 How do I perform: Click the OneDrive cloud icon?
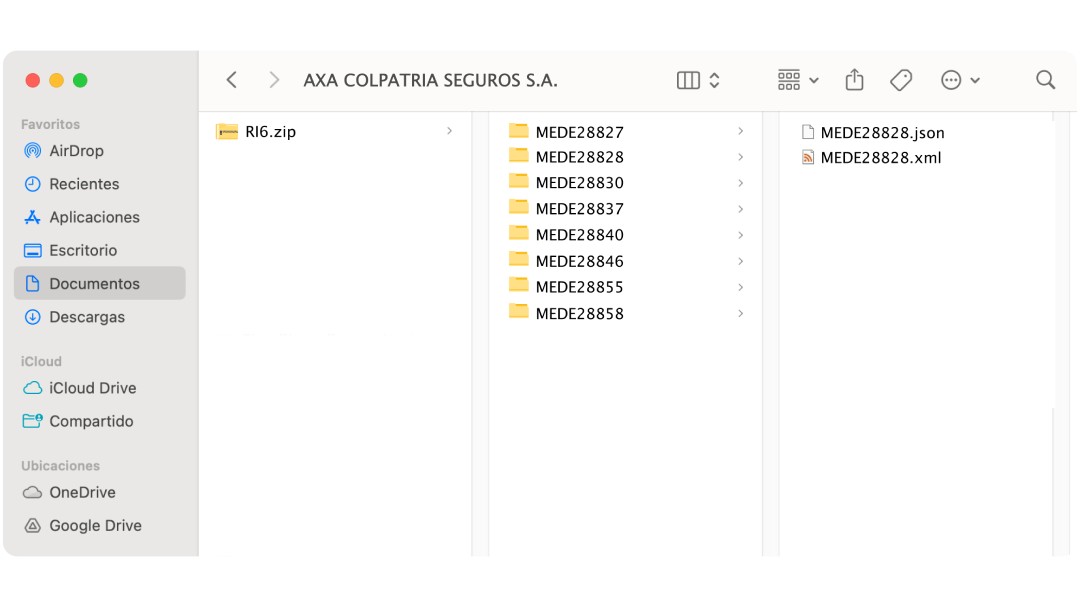pos(32,492)
